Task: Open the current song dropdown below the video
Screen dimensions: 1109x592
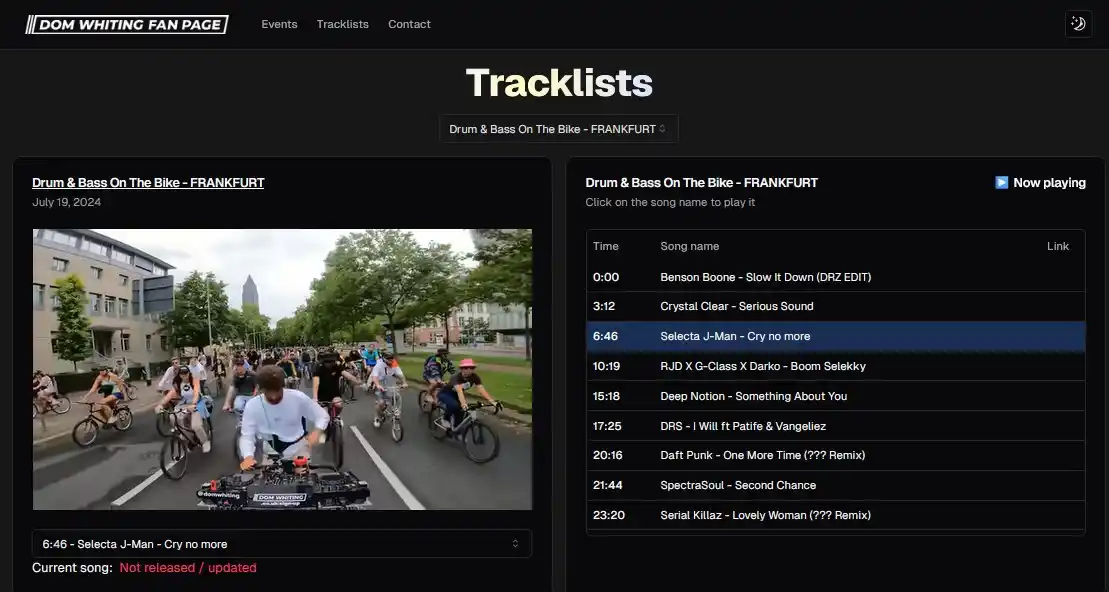Action: coord(281,543)
